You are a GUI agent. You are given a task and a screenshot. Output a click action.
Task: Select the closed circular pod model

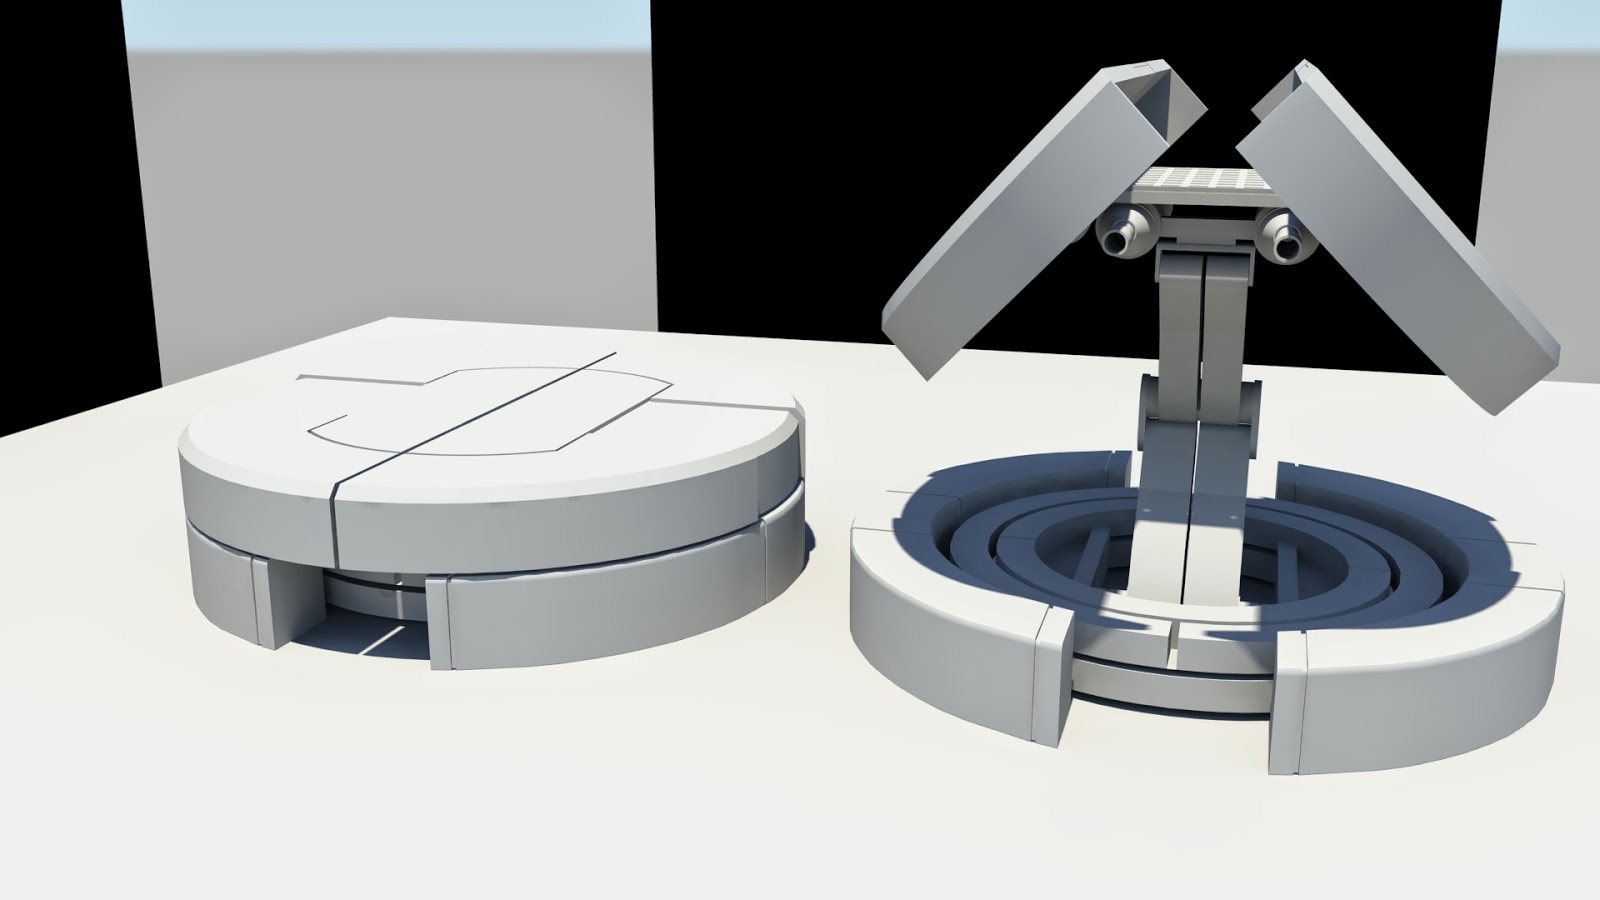click(480, 480)
